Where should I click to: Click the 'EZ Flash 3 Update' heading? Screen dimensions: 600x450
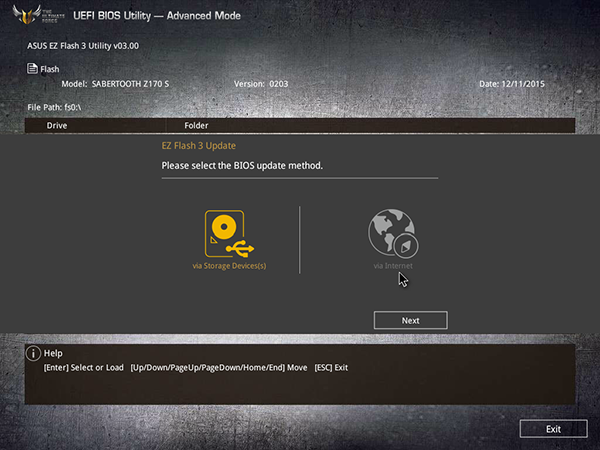pos(199,146)
